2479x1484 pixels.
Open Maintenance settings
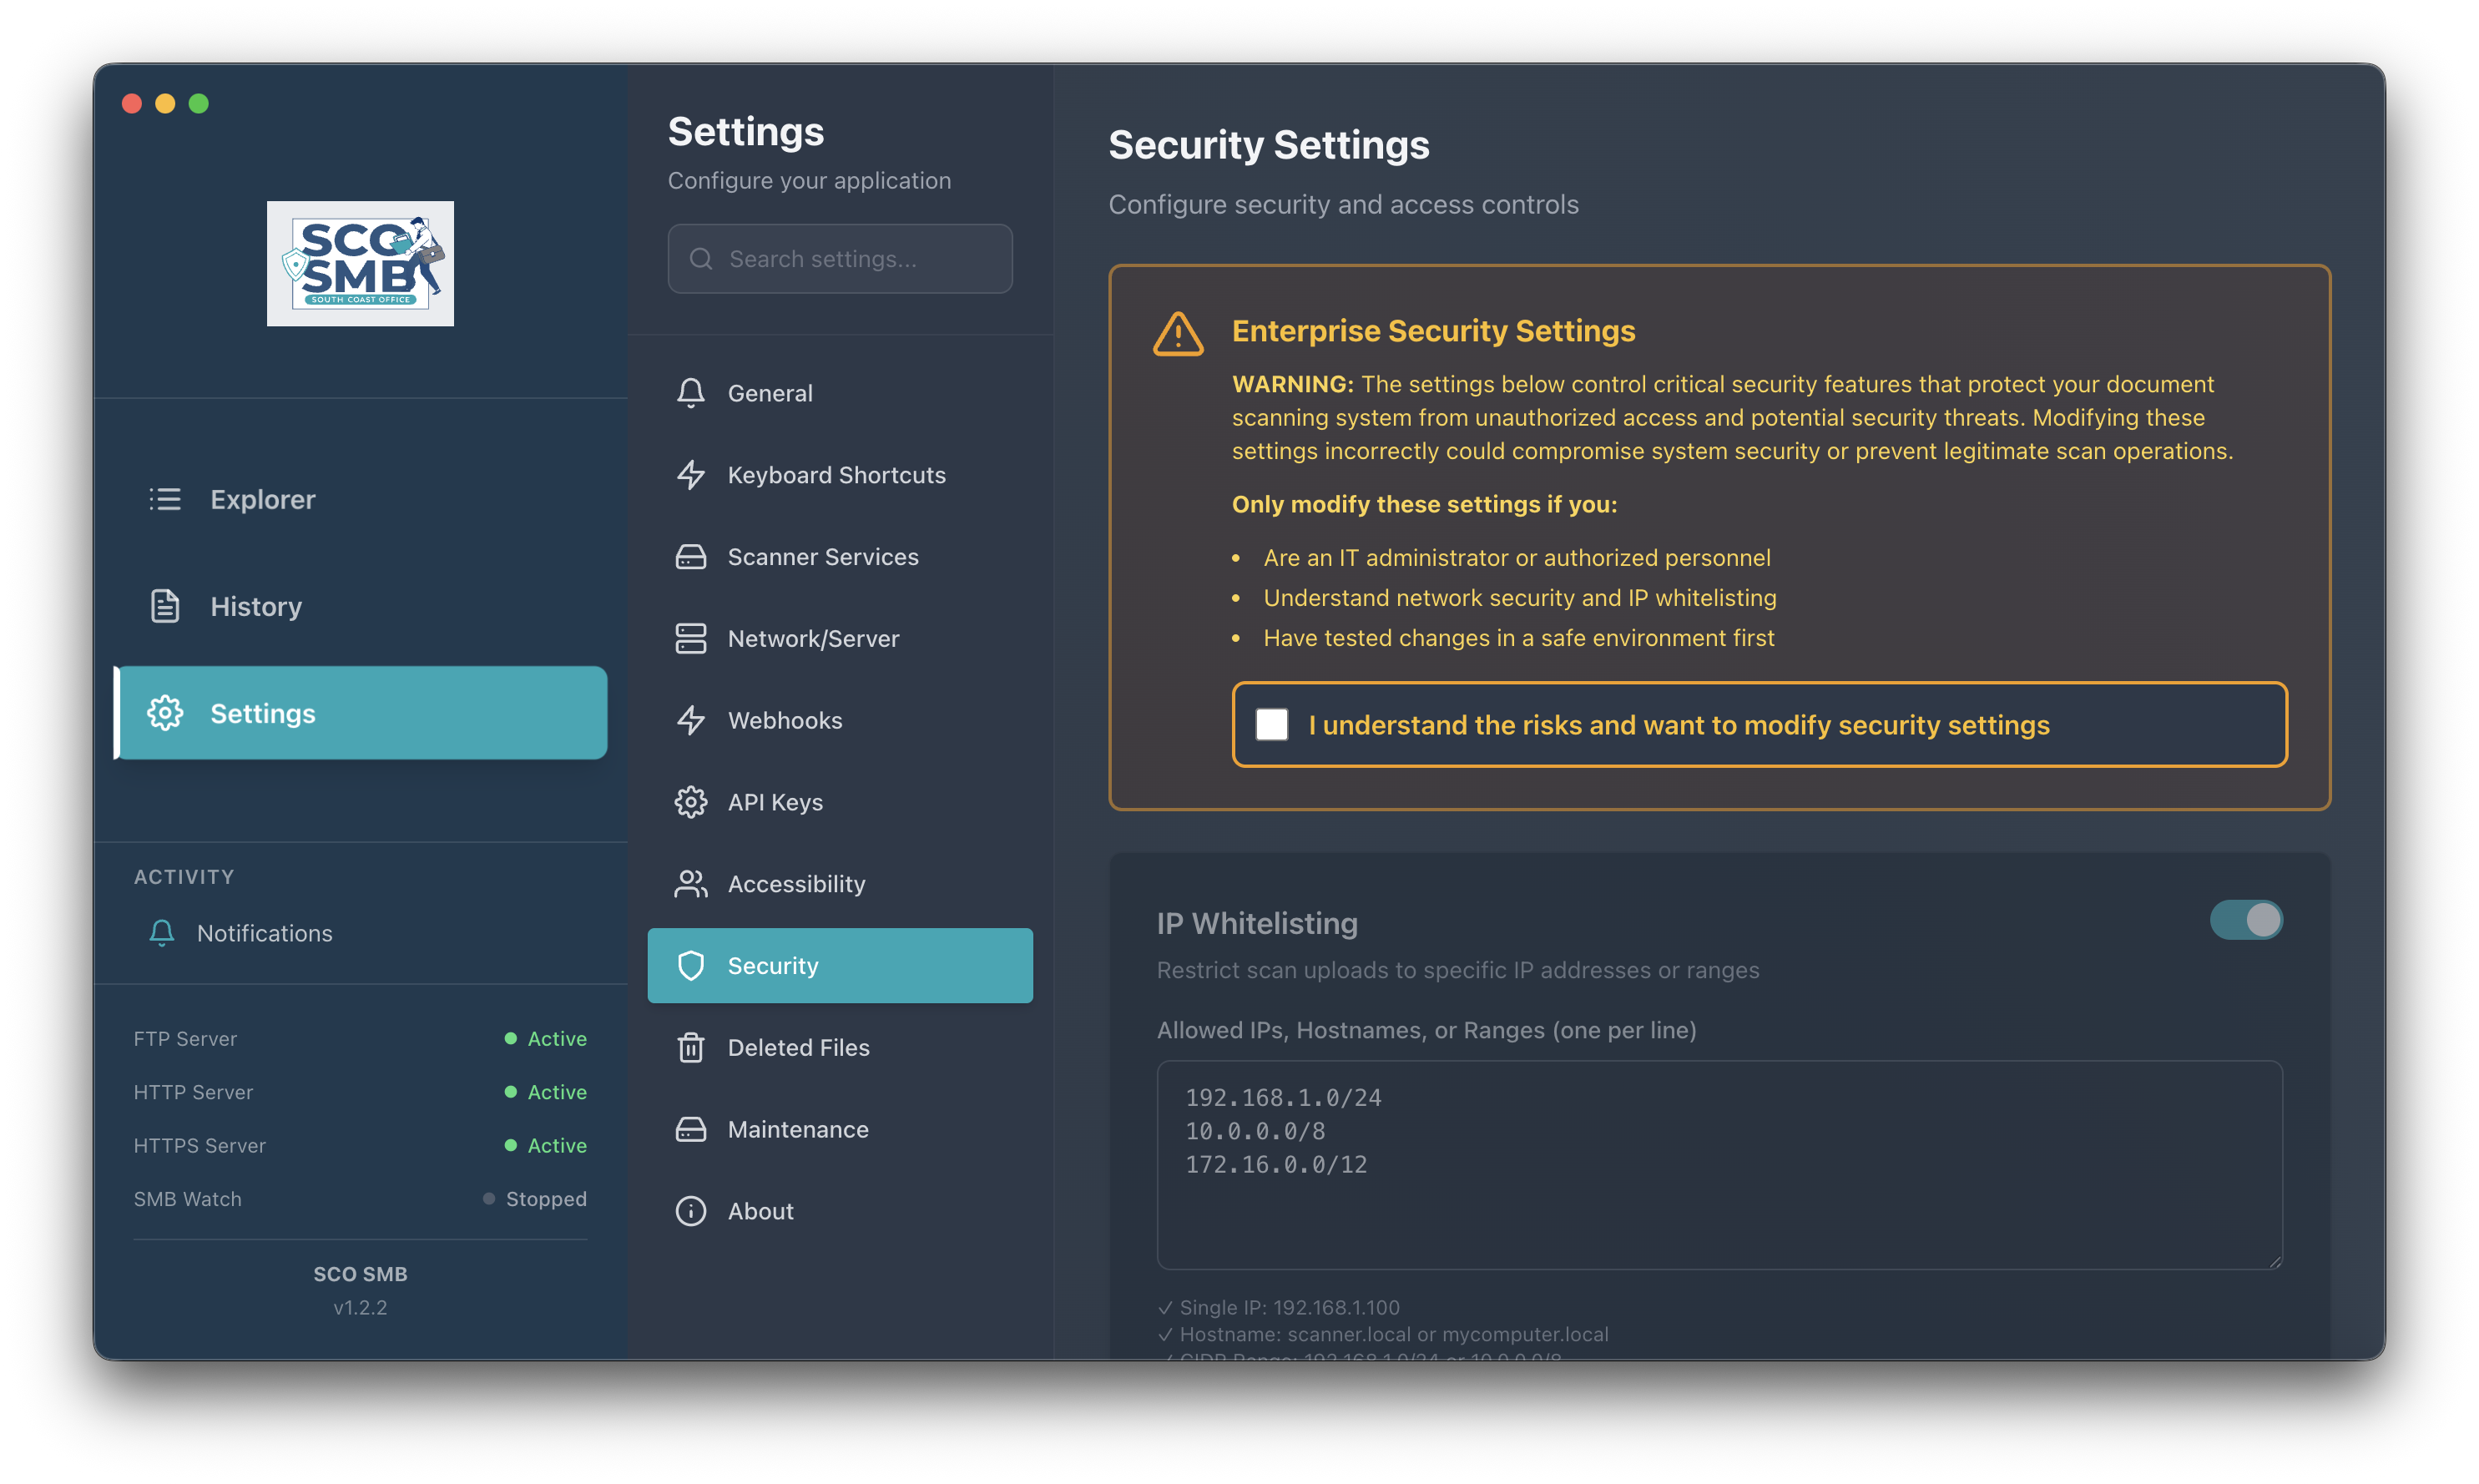pos(840,1129)
